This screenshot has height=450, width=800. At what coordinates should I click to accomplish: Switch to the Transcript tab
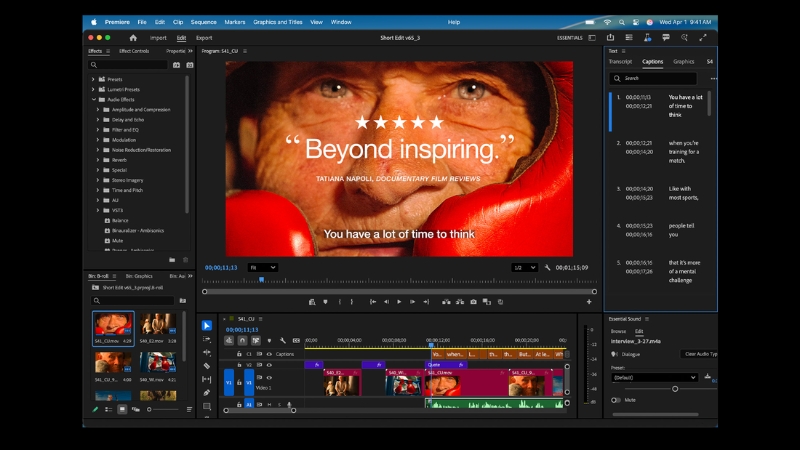(621, 61)
